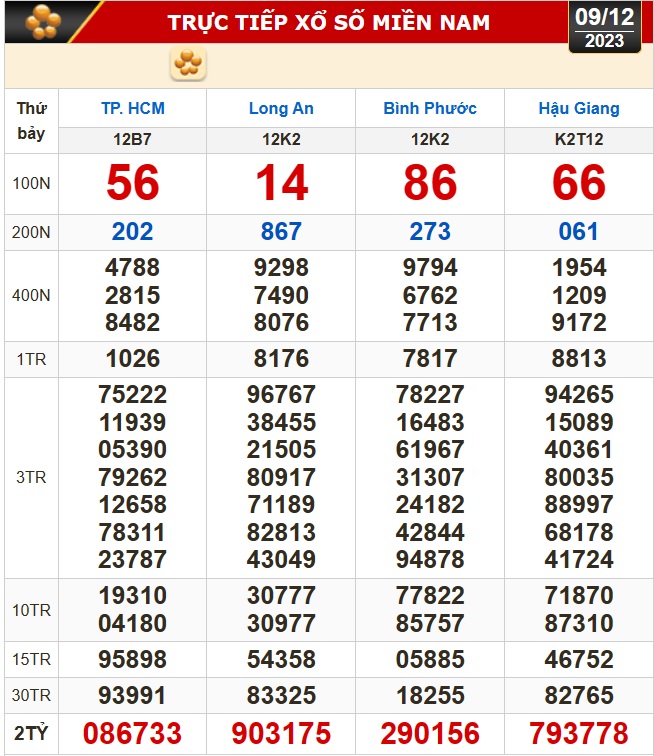Select the red number 86 for Bình Phước
Image resolution: width=654 pixels, height=756 pixels.
pyautogui.click(x=430, y=182)
